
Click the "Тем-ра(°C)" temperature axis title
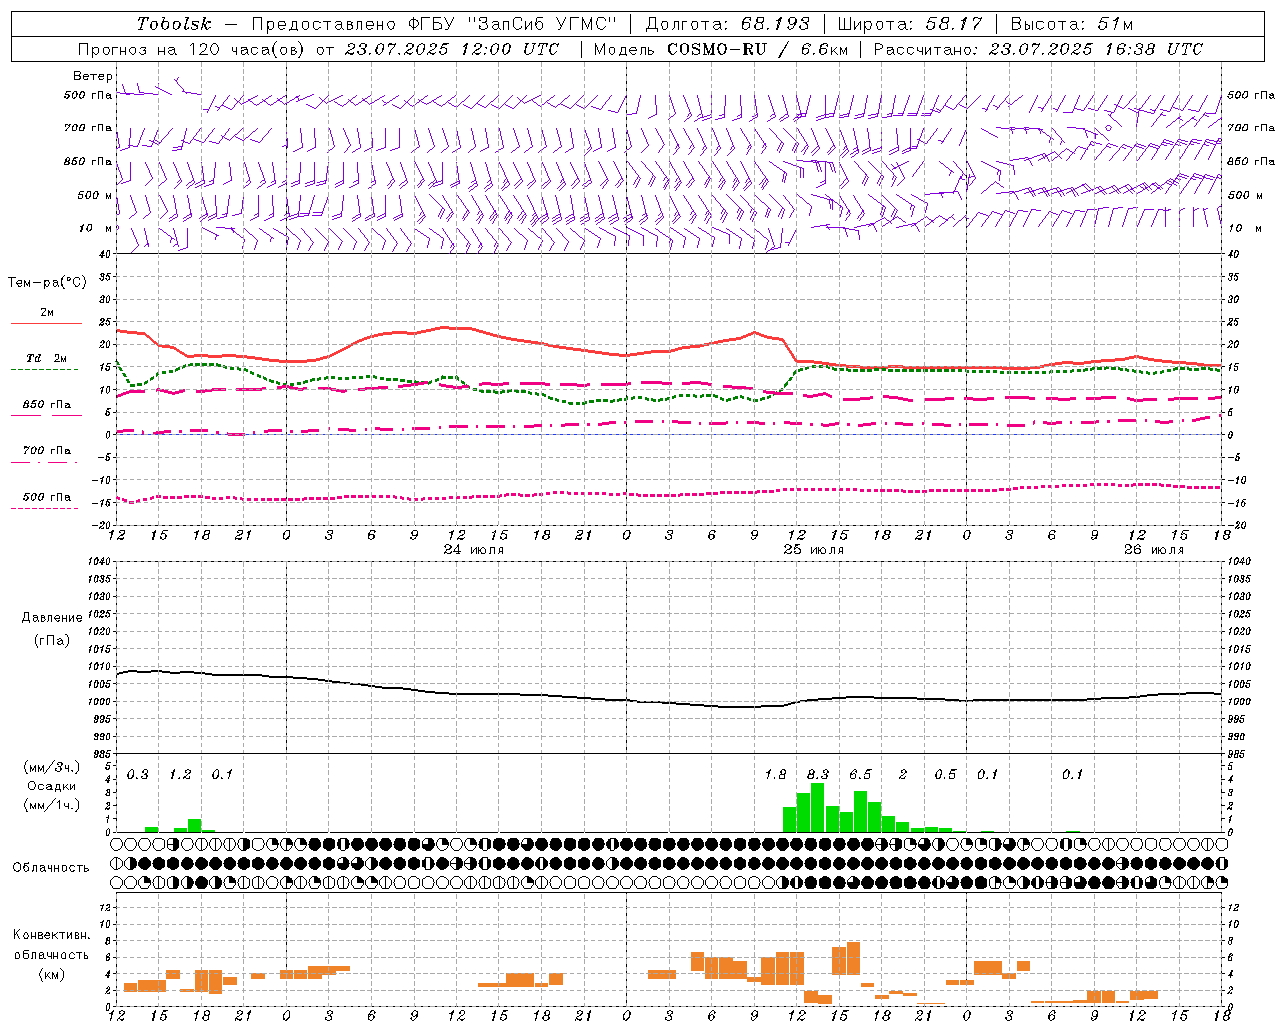click(47, 282)
